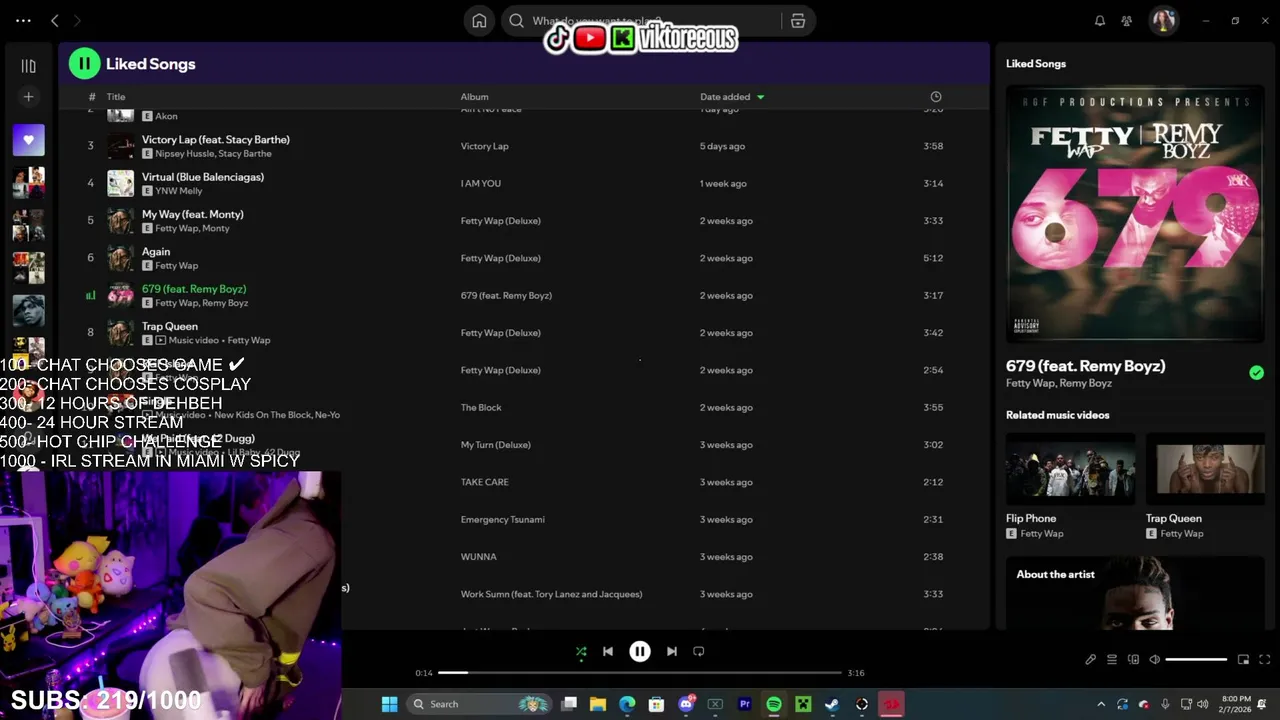1280x720 pixels.
Task: Open YNW Melly artist link
Action: click(x=179, y=191)
